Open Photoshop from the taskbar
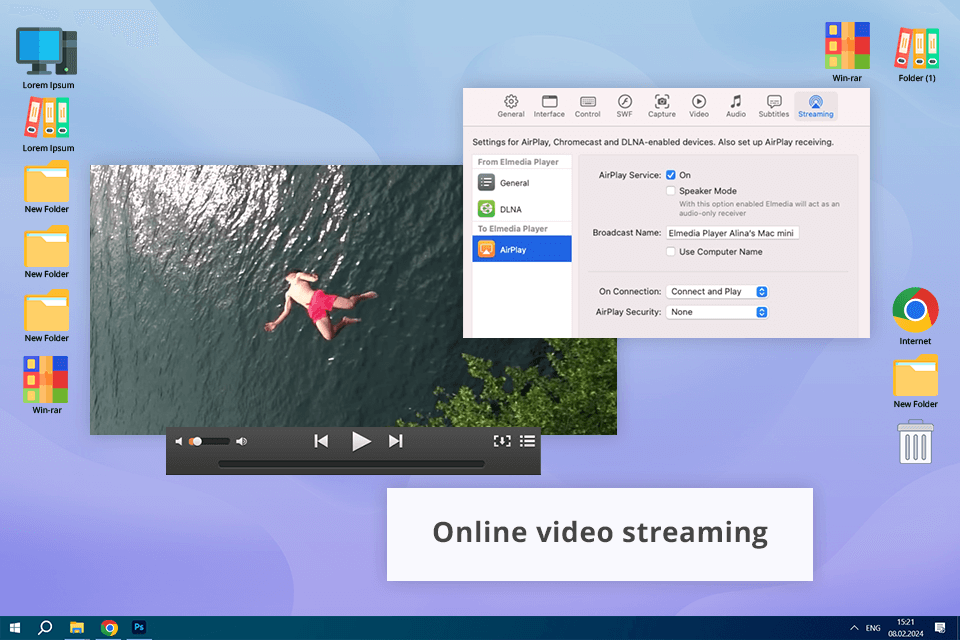The height and width of the screenshot is (640, 960). (x=139, y=628)
